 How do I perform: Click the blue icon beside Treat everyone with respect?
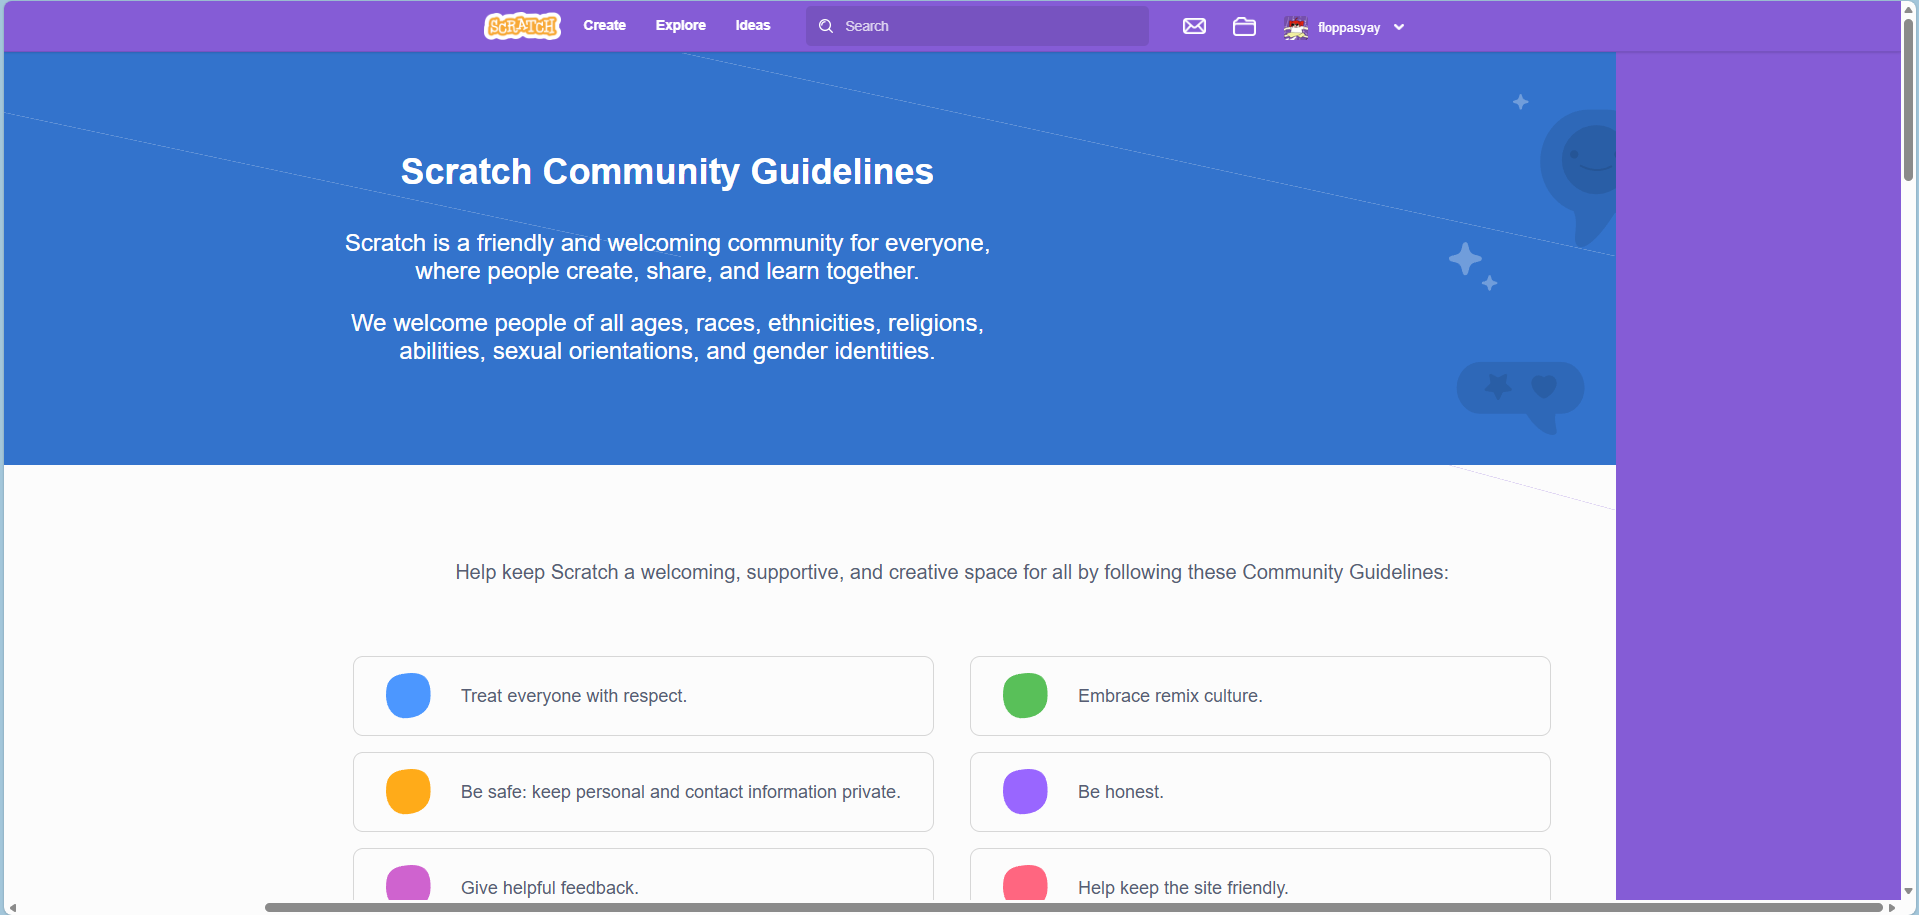408,696
